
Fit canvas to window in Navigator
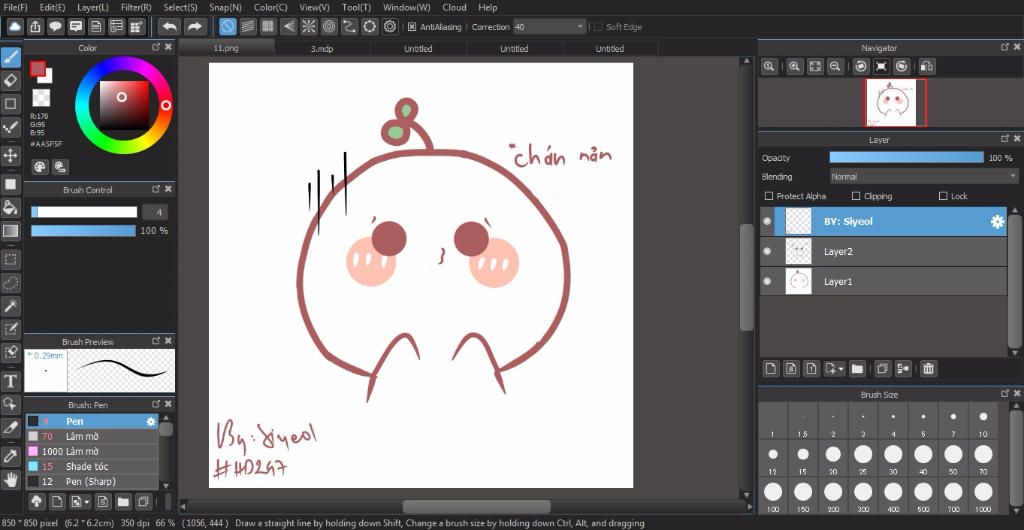[x=814, y=67]
